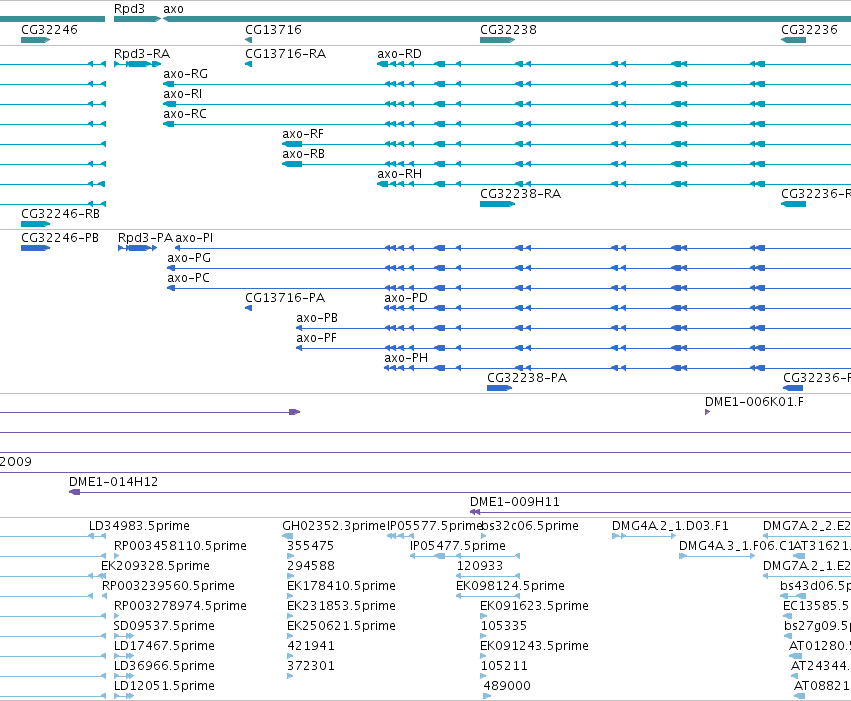Select protein axo-PB label
Screen dimensions: 851x701
click(317, 318)
